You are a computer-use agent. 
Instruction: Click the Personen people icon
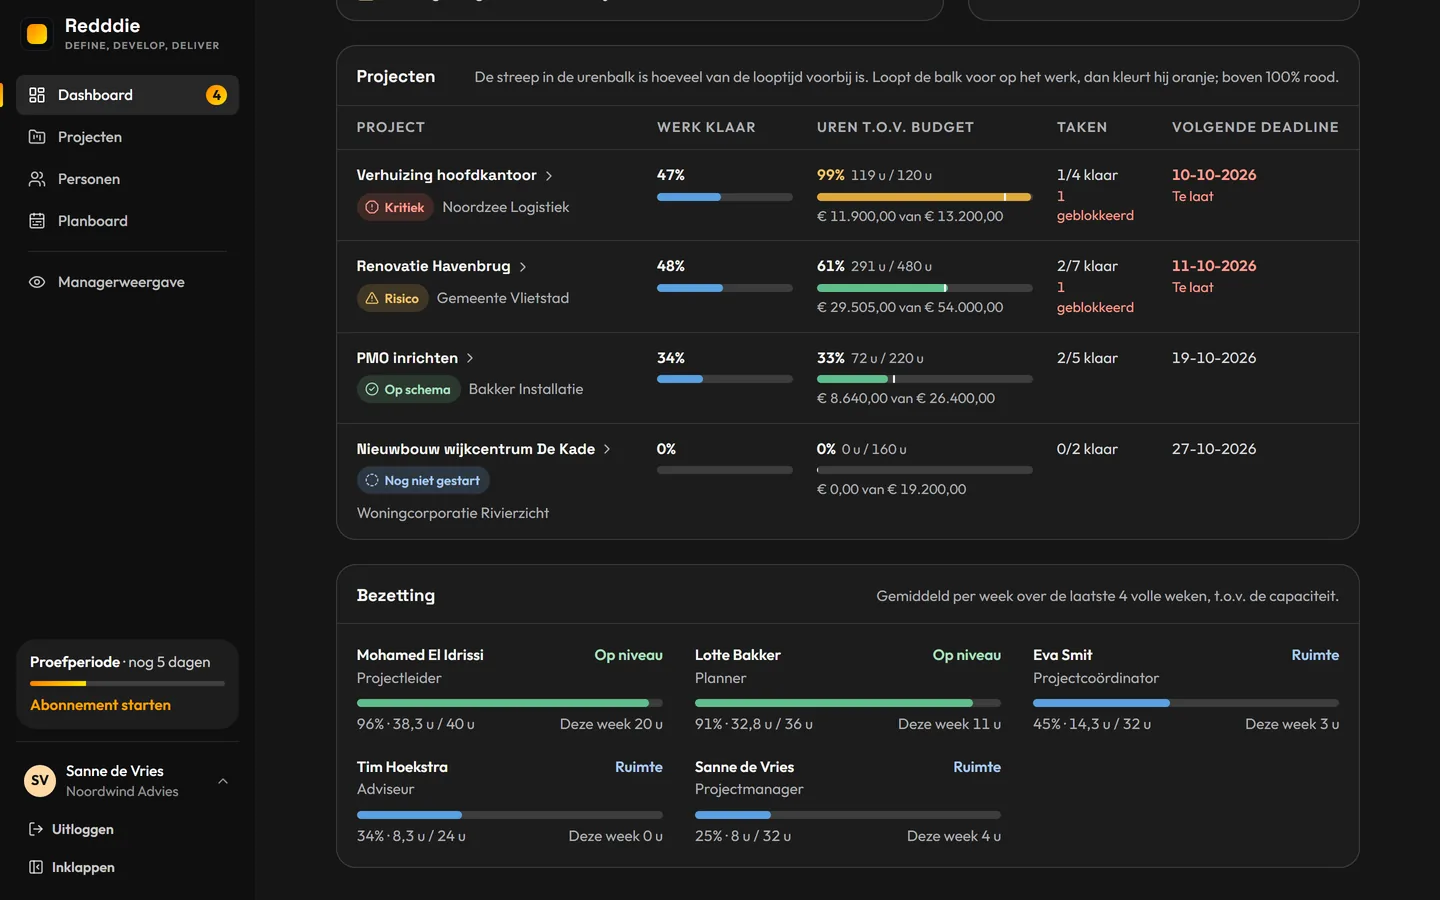click(x=37, y=179)
